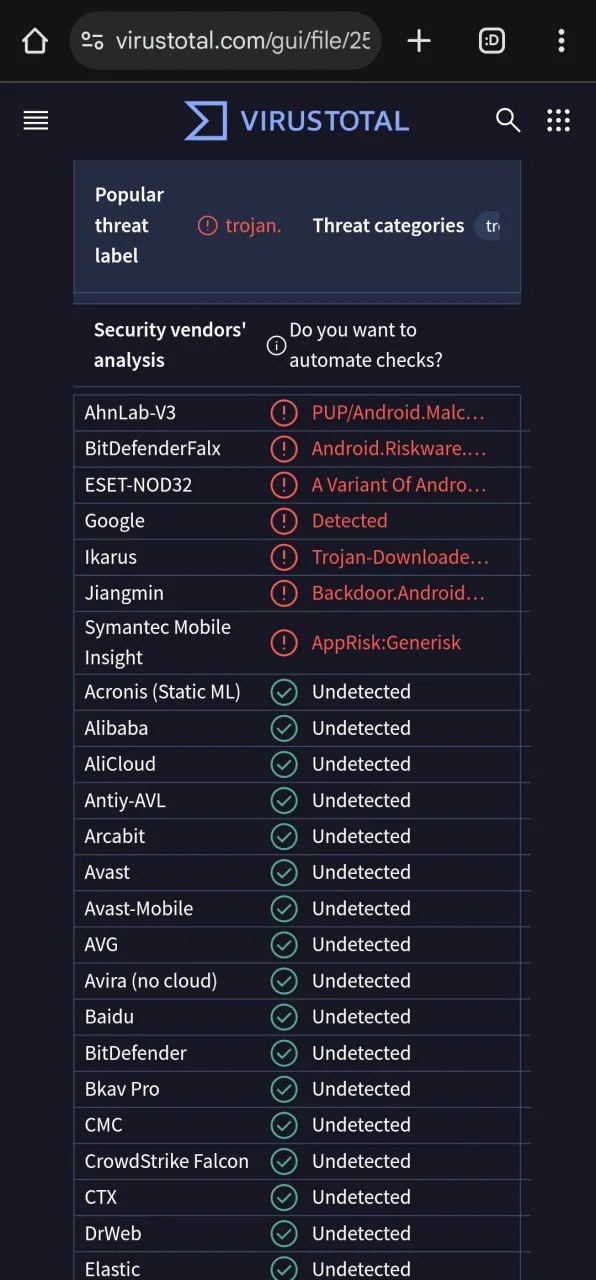Open the apps grid icon
596x1280 pixels.
[x=558, y=121]
